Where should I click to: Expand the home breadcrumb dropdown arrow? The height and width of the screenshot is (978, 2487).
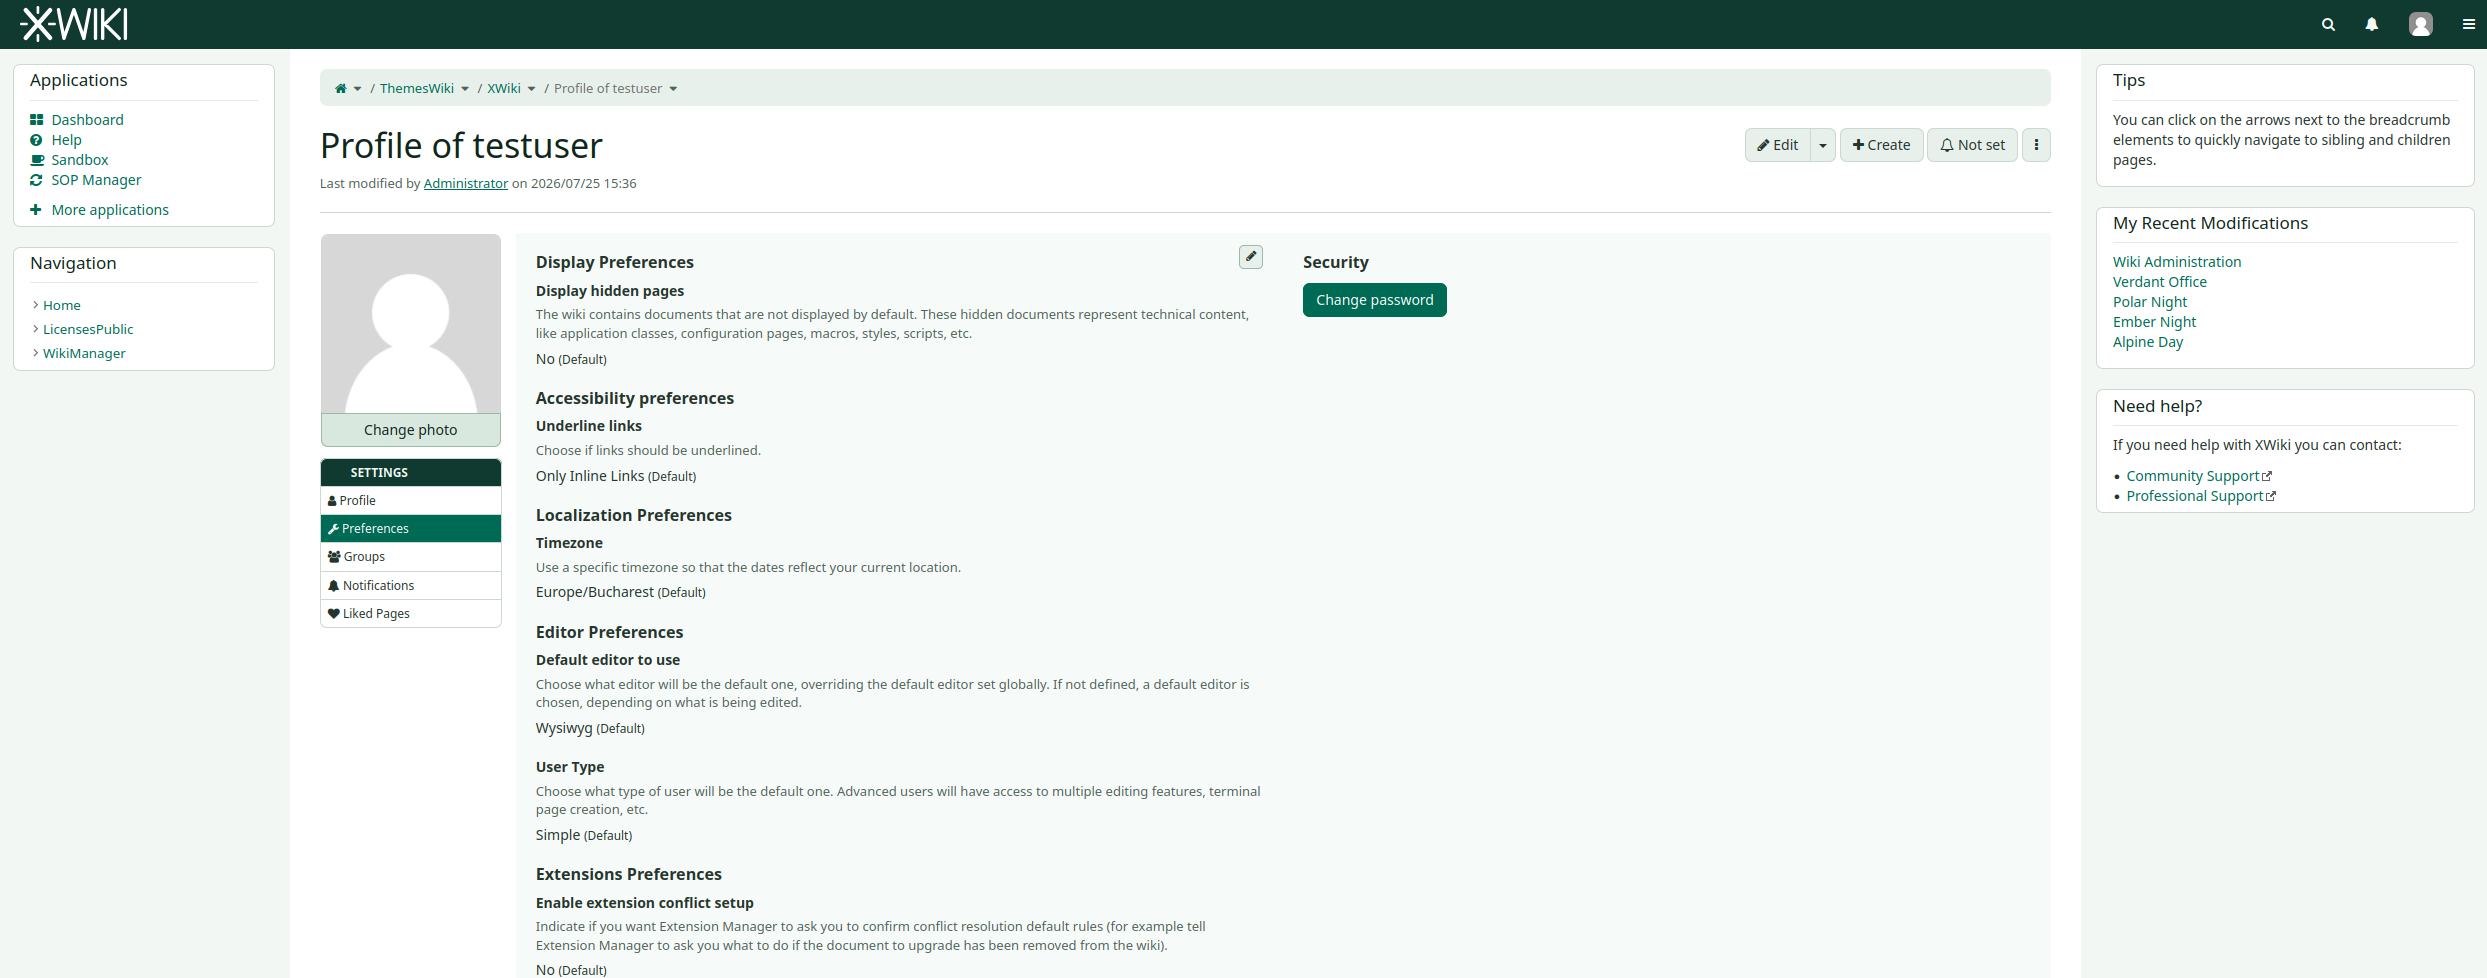coord(357,89)
